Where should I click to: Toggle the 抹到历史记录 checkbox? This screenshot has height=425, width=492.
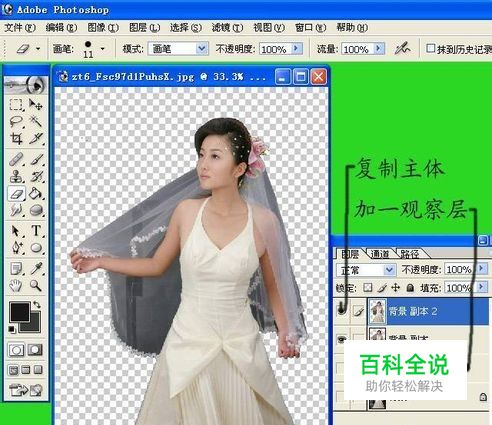[x=430, y=48]
